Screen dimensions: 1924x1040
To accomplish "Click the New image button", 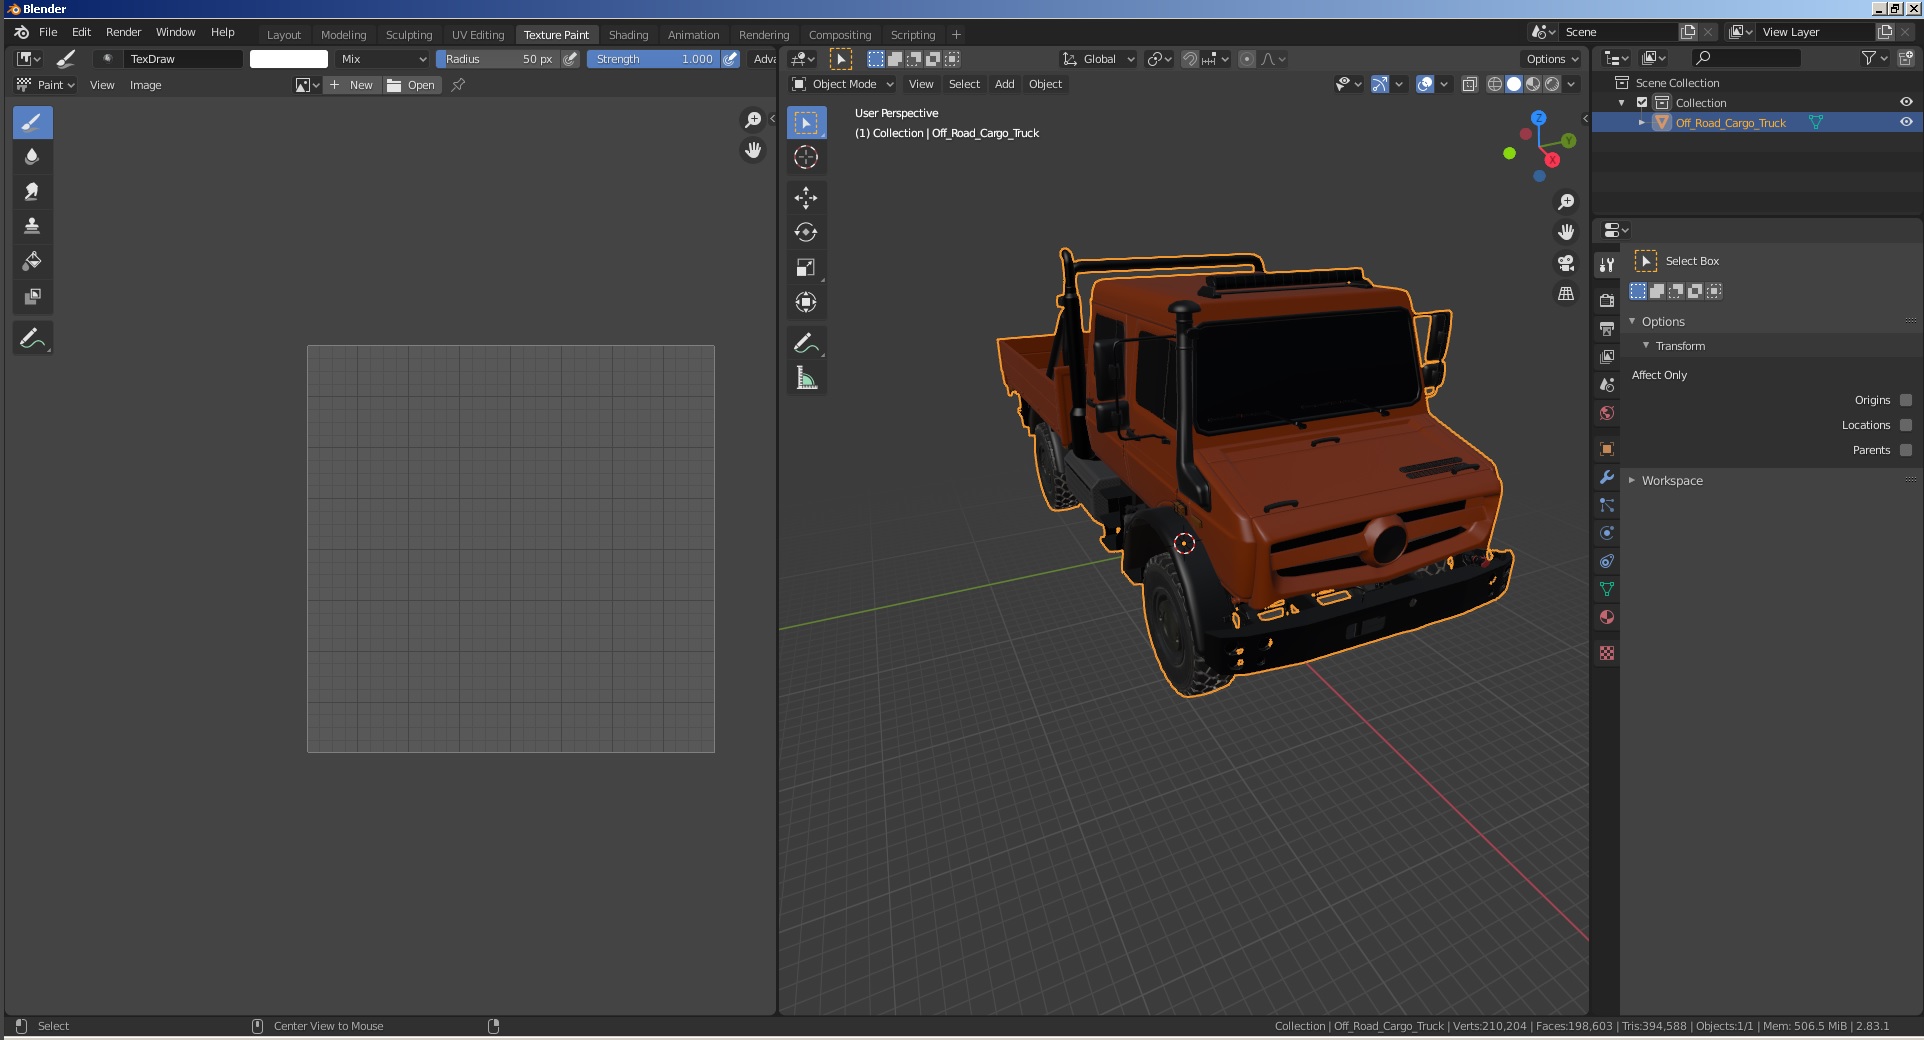I will [x=352, y=85].
